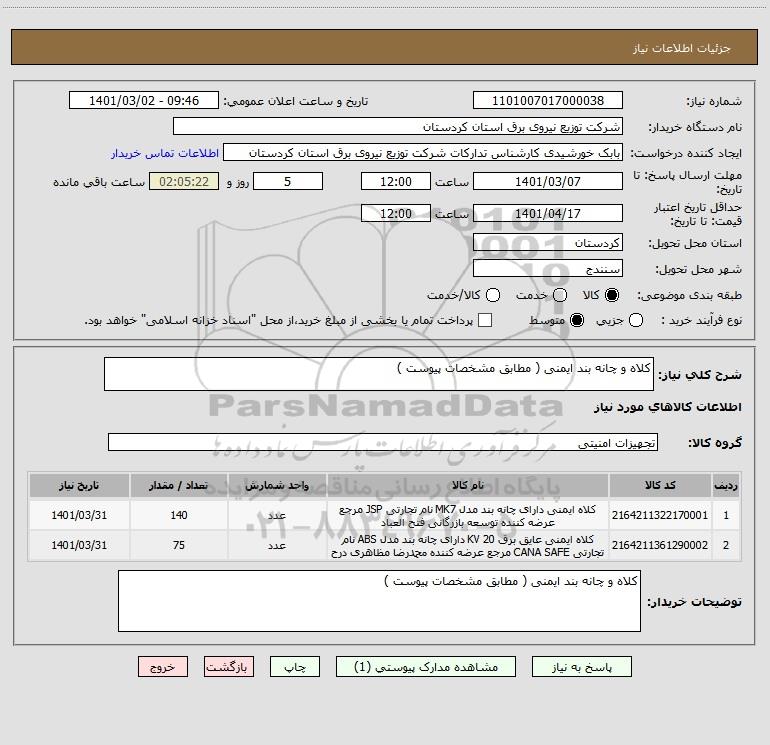This screenshot has height=745, width=770.
Task: Click the 'بازگشت' back button
Action: pos(229,667)
